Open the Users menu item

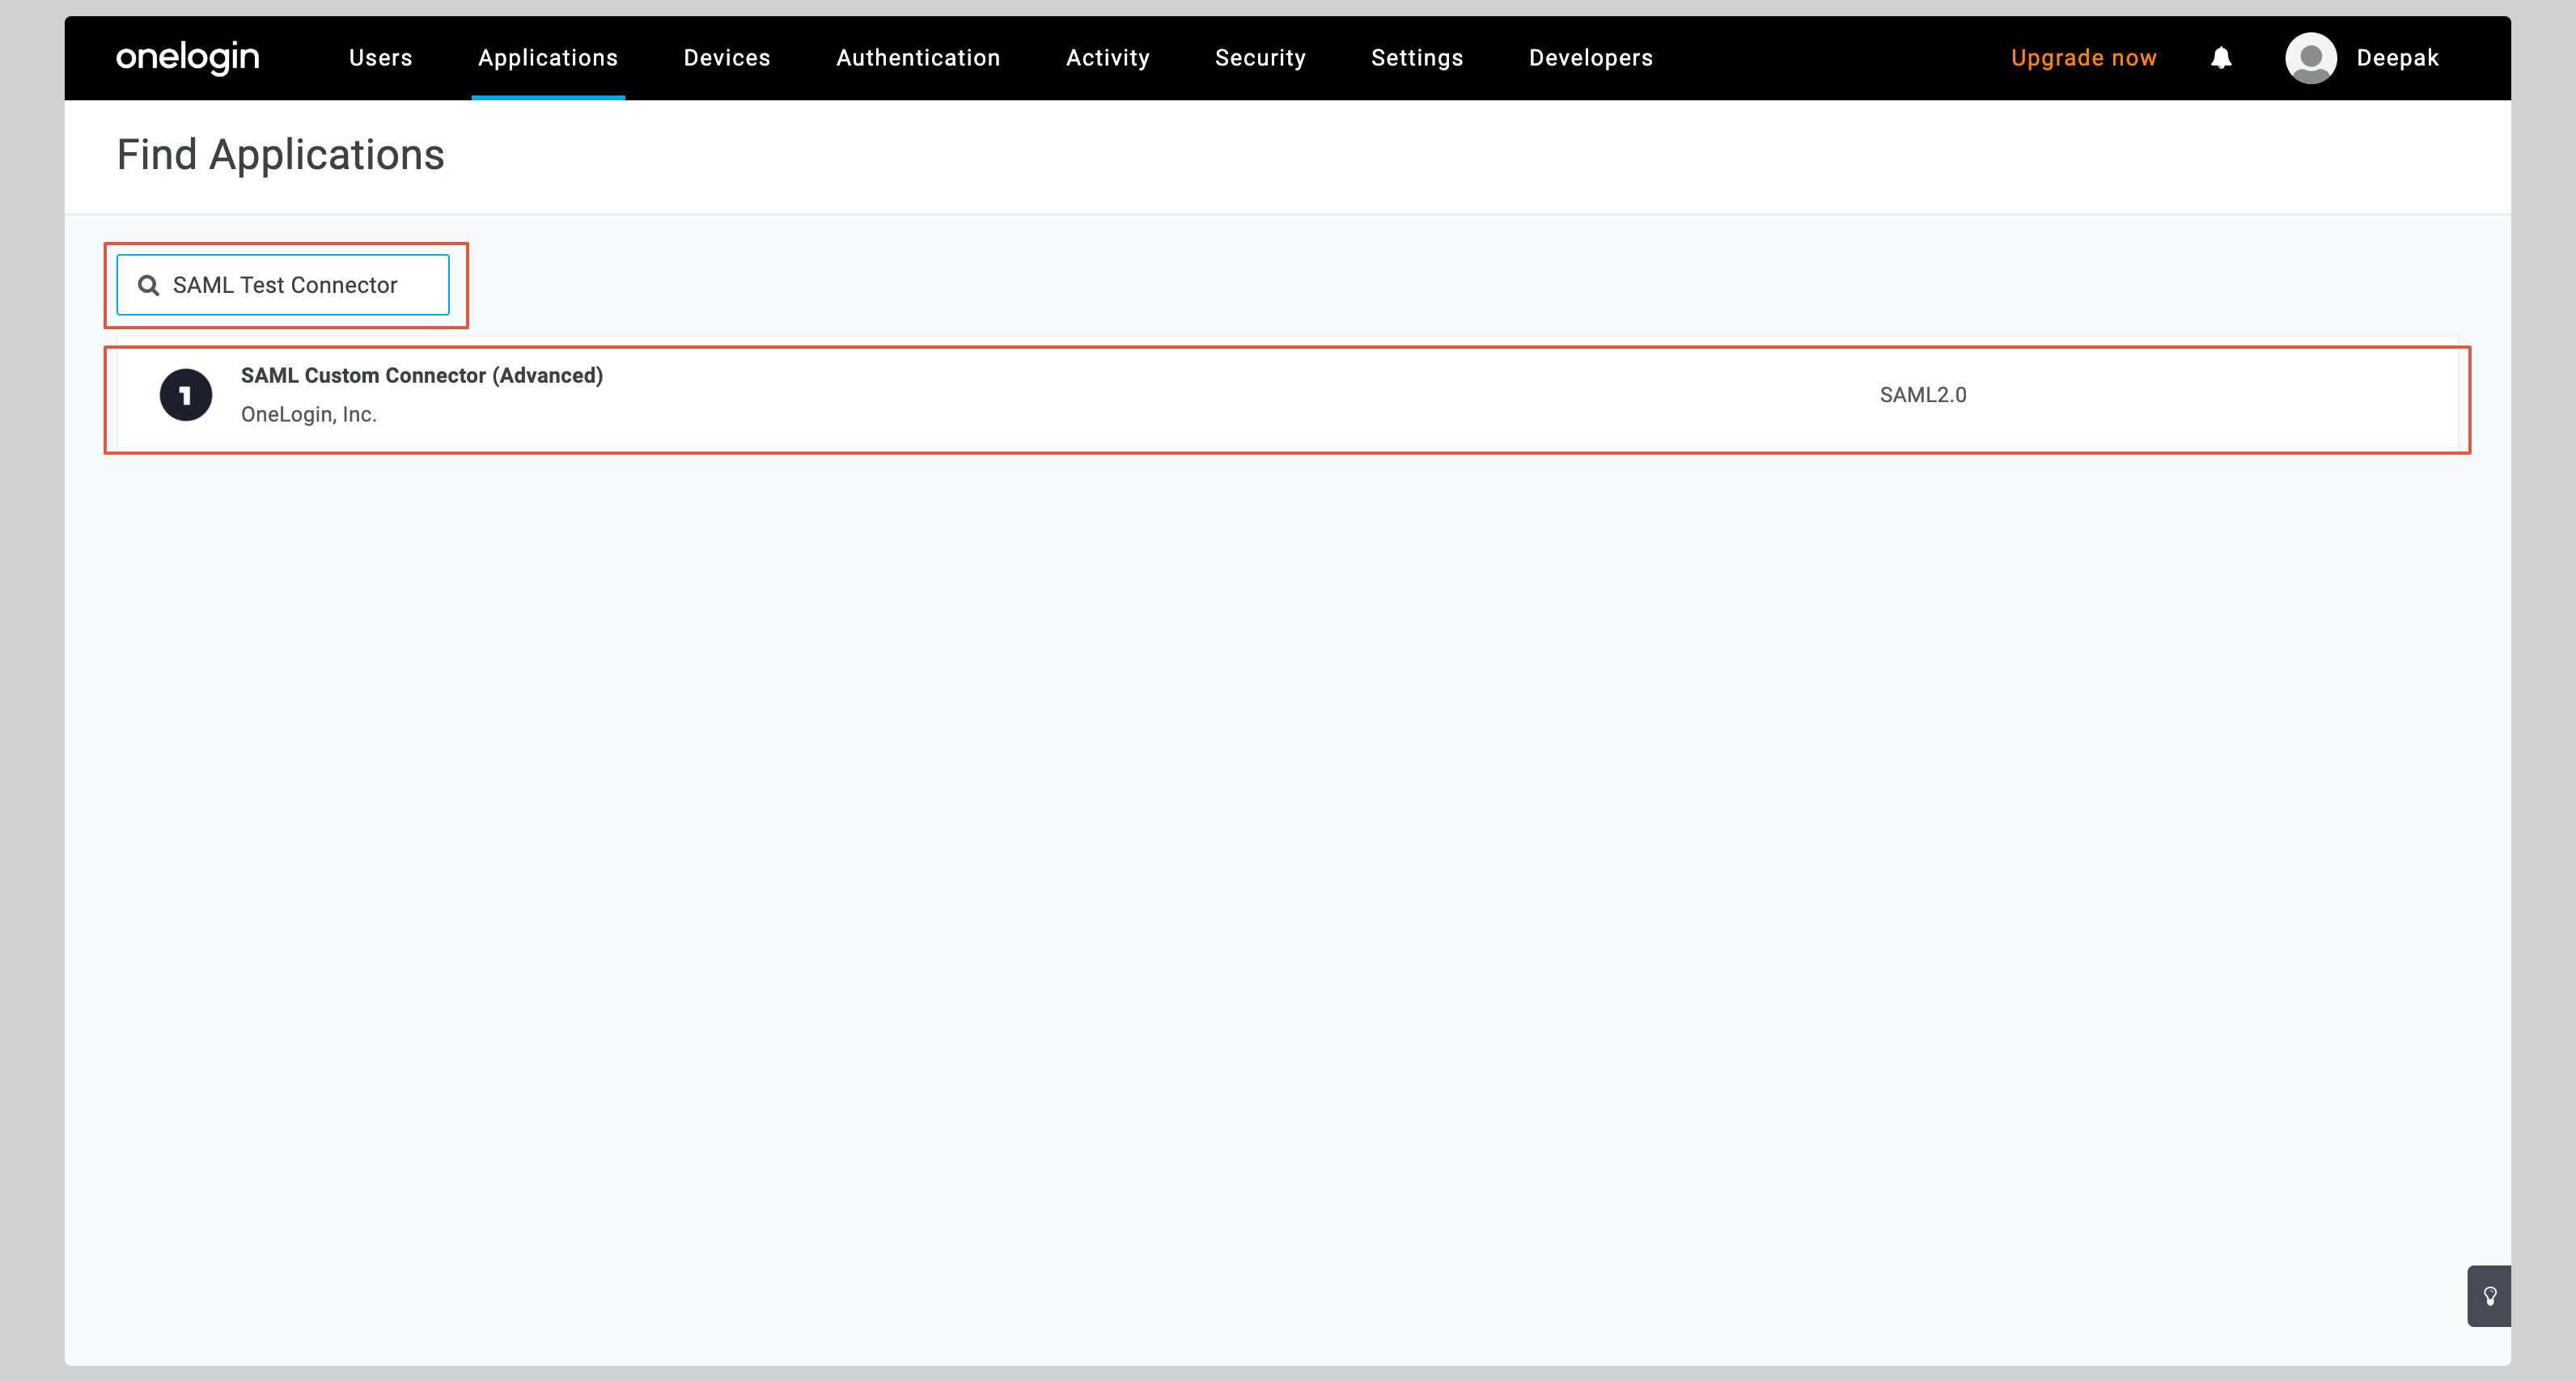(378, 56)
